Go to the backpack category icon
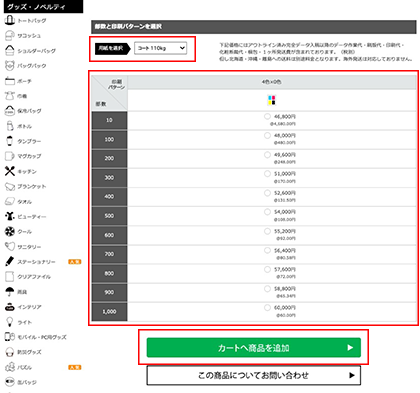 (10, 65)
